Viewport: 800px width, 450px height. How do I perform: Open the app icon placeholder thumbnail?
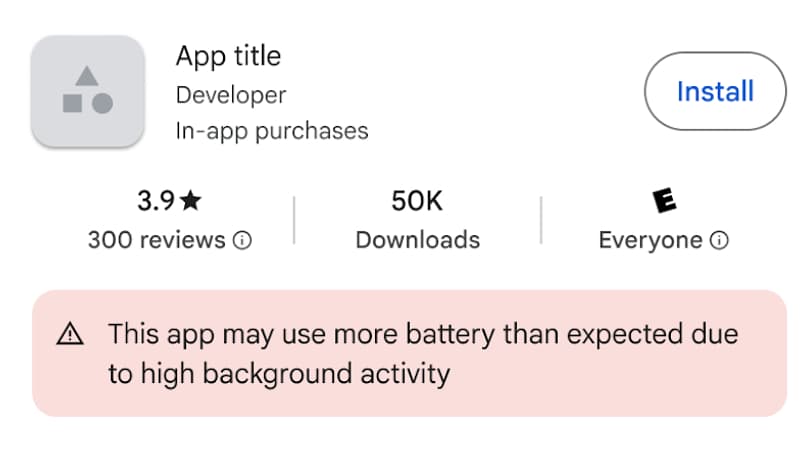(x=88, y=91)
